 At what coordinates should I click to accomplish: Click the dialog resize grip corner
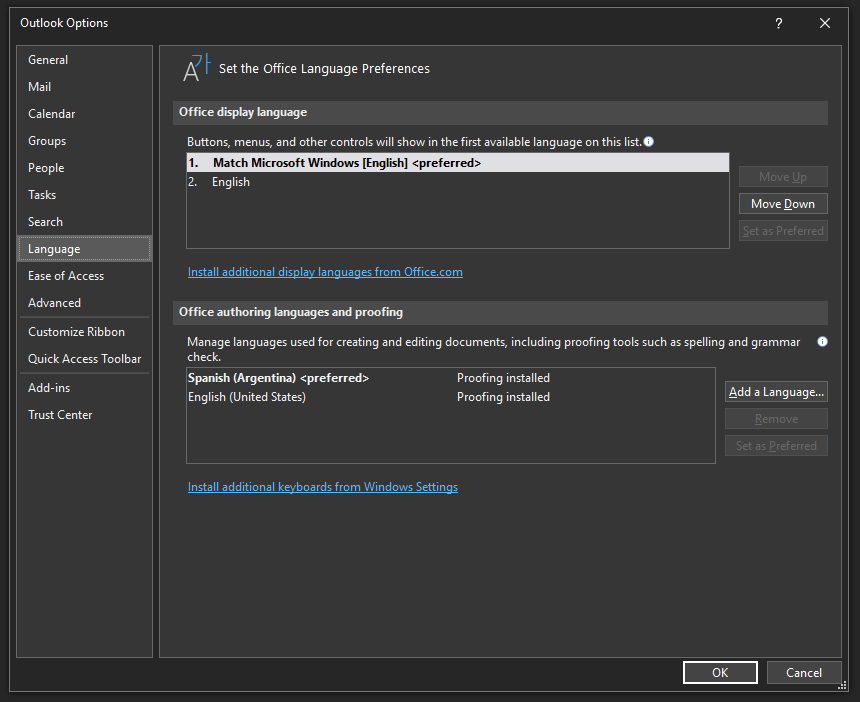(x=842, y=685)
